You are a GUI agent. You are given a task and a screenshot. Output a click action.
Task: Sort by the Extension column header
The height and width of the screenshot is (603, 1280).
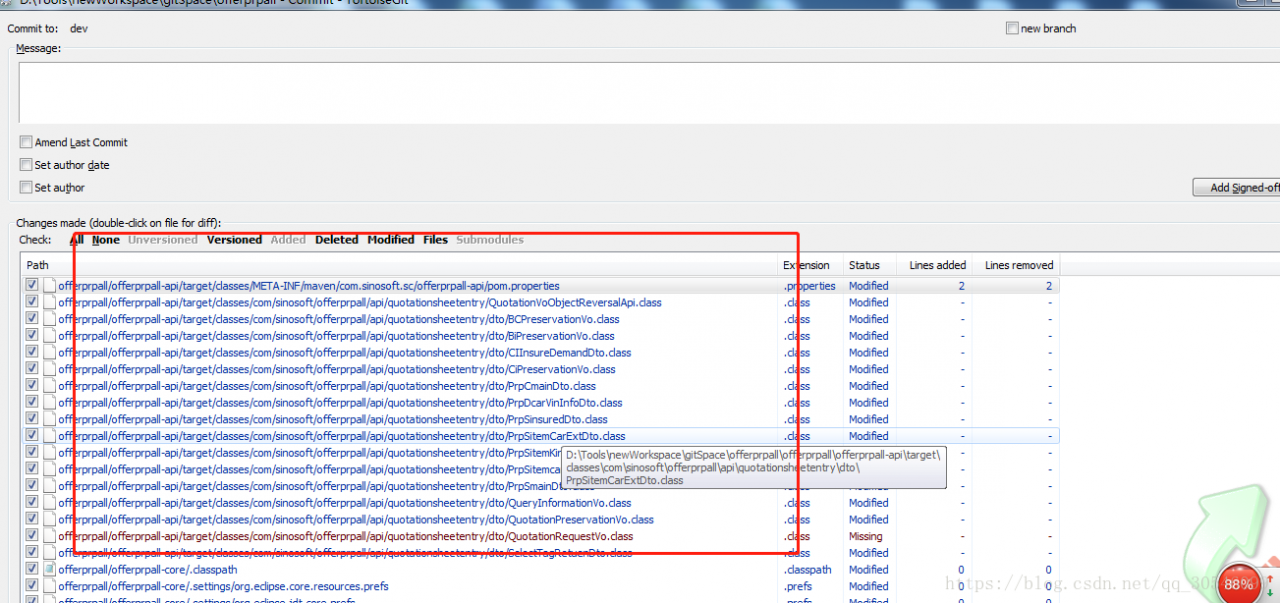coord(812,265)
